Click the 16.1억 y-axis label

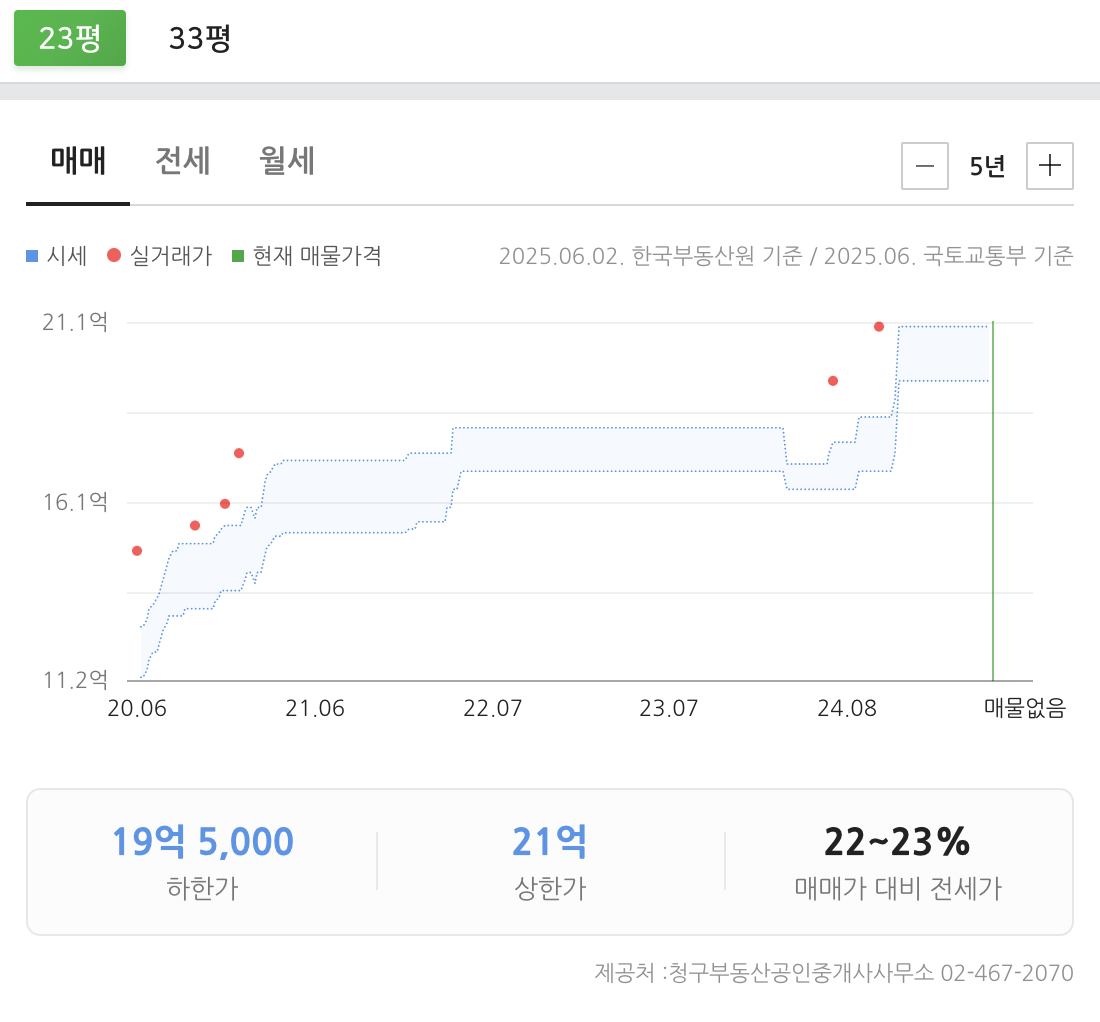click(x=75, y=502)
